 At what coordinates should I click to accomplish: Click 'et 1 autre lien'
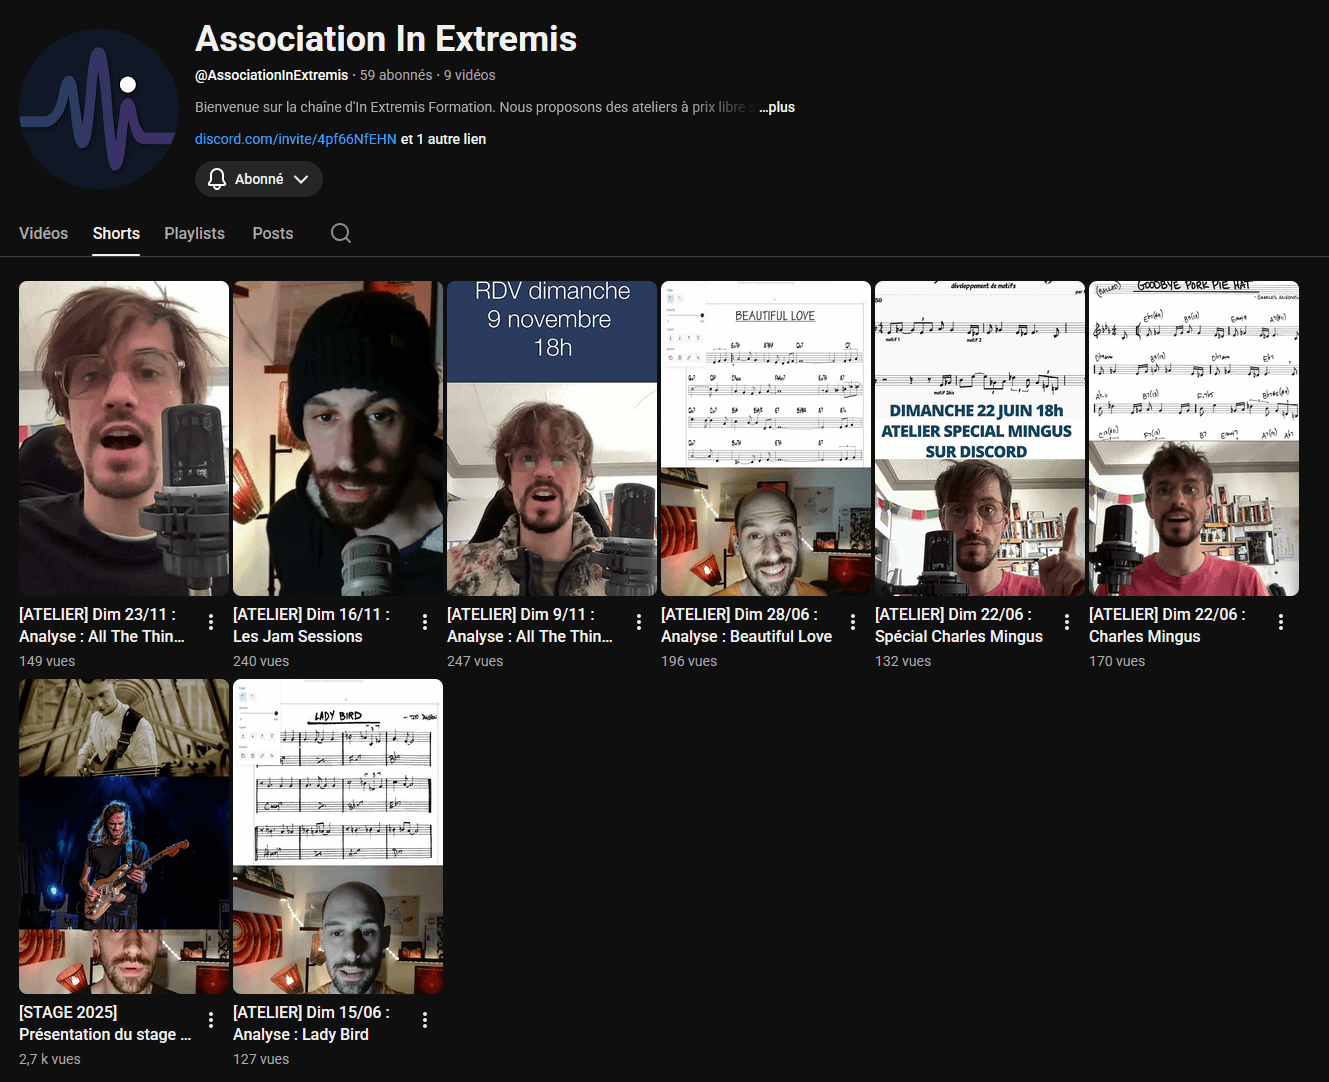pos(444,139)
